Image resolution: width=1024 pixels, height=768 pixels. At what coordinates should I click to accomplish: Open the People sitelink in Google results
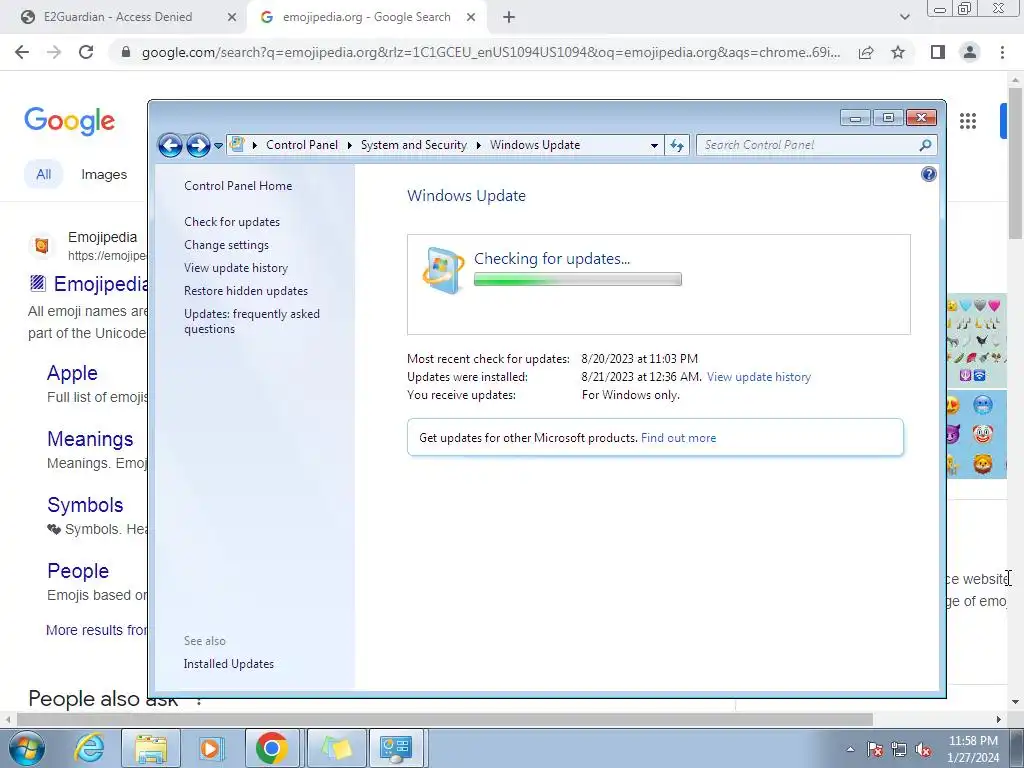[78, 571]
